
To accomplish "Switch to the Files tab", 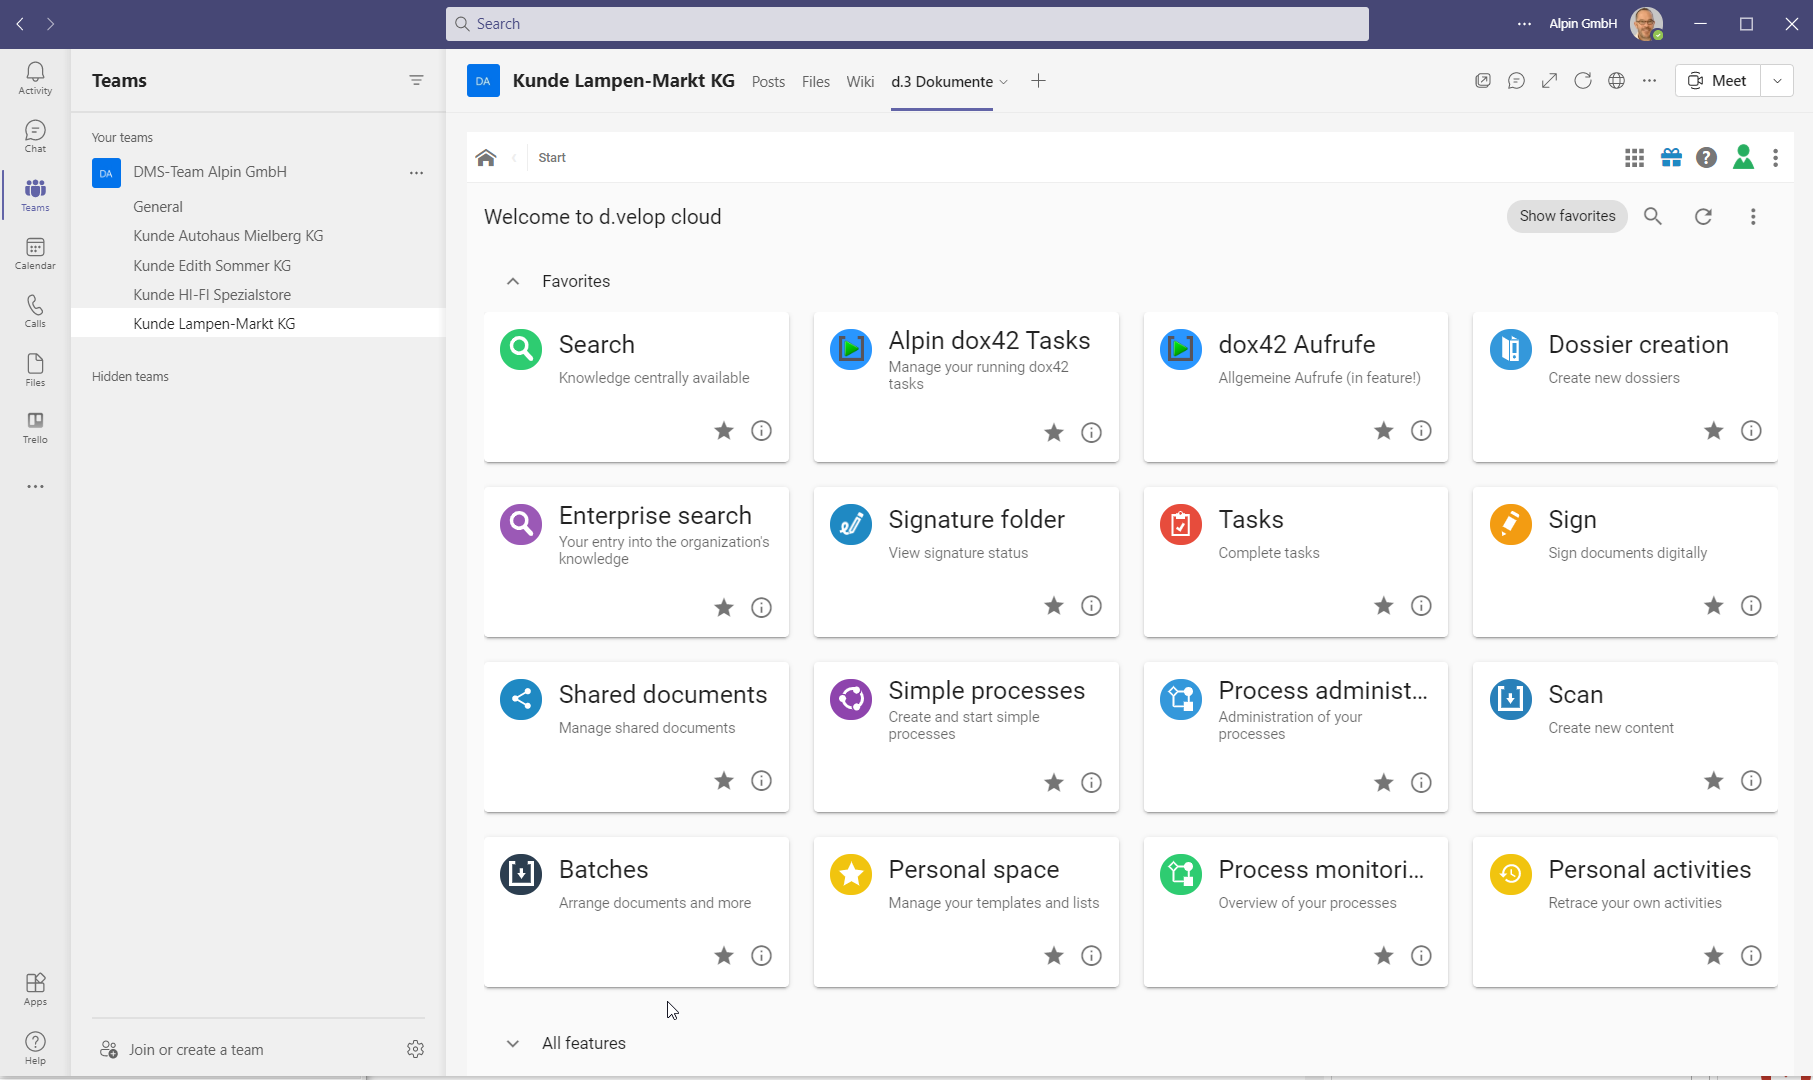I will pos(816,82).
